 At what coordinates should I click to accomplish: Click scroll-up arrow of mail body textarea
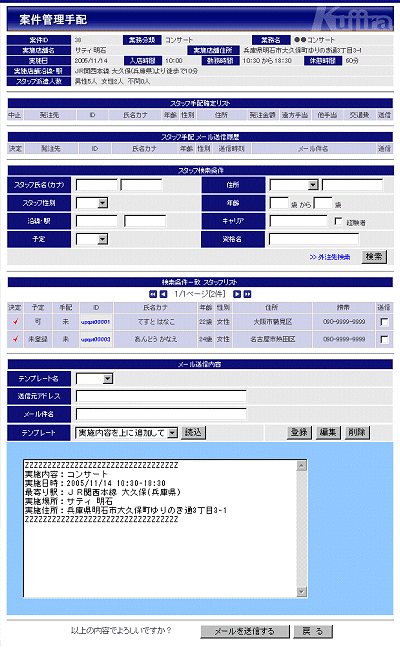(302, 466)
